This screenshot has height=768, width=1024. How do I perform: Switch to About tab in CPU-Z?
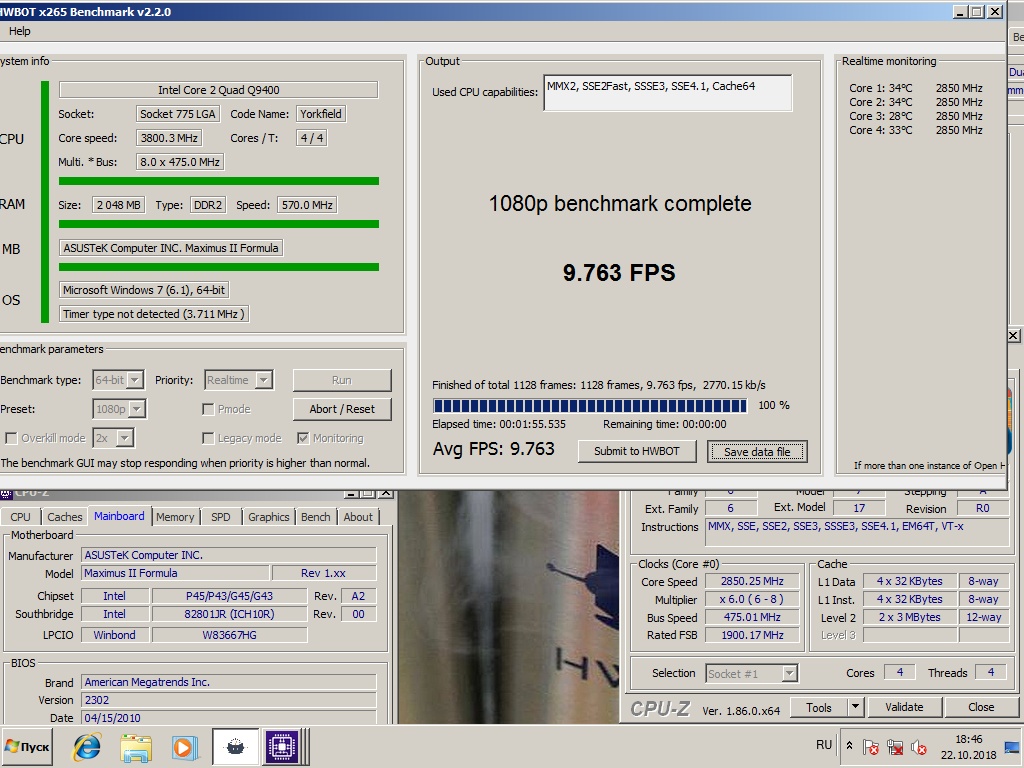[x=358, y=517]
